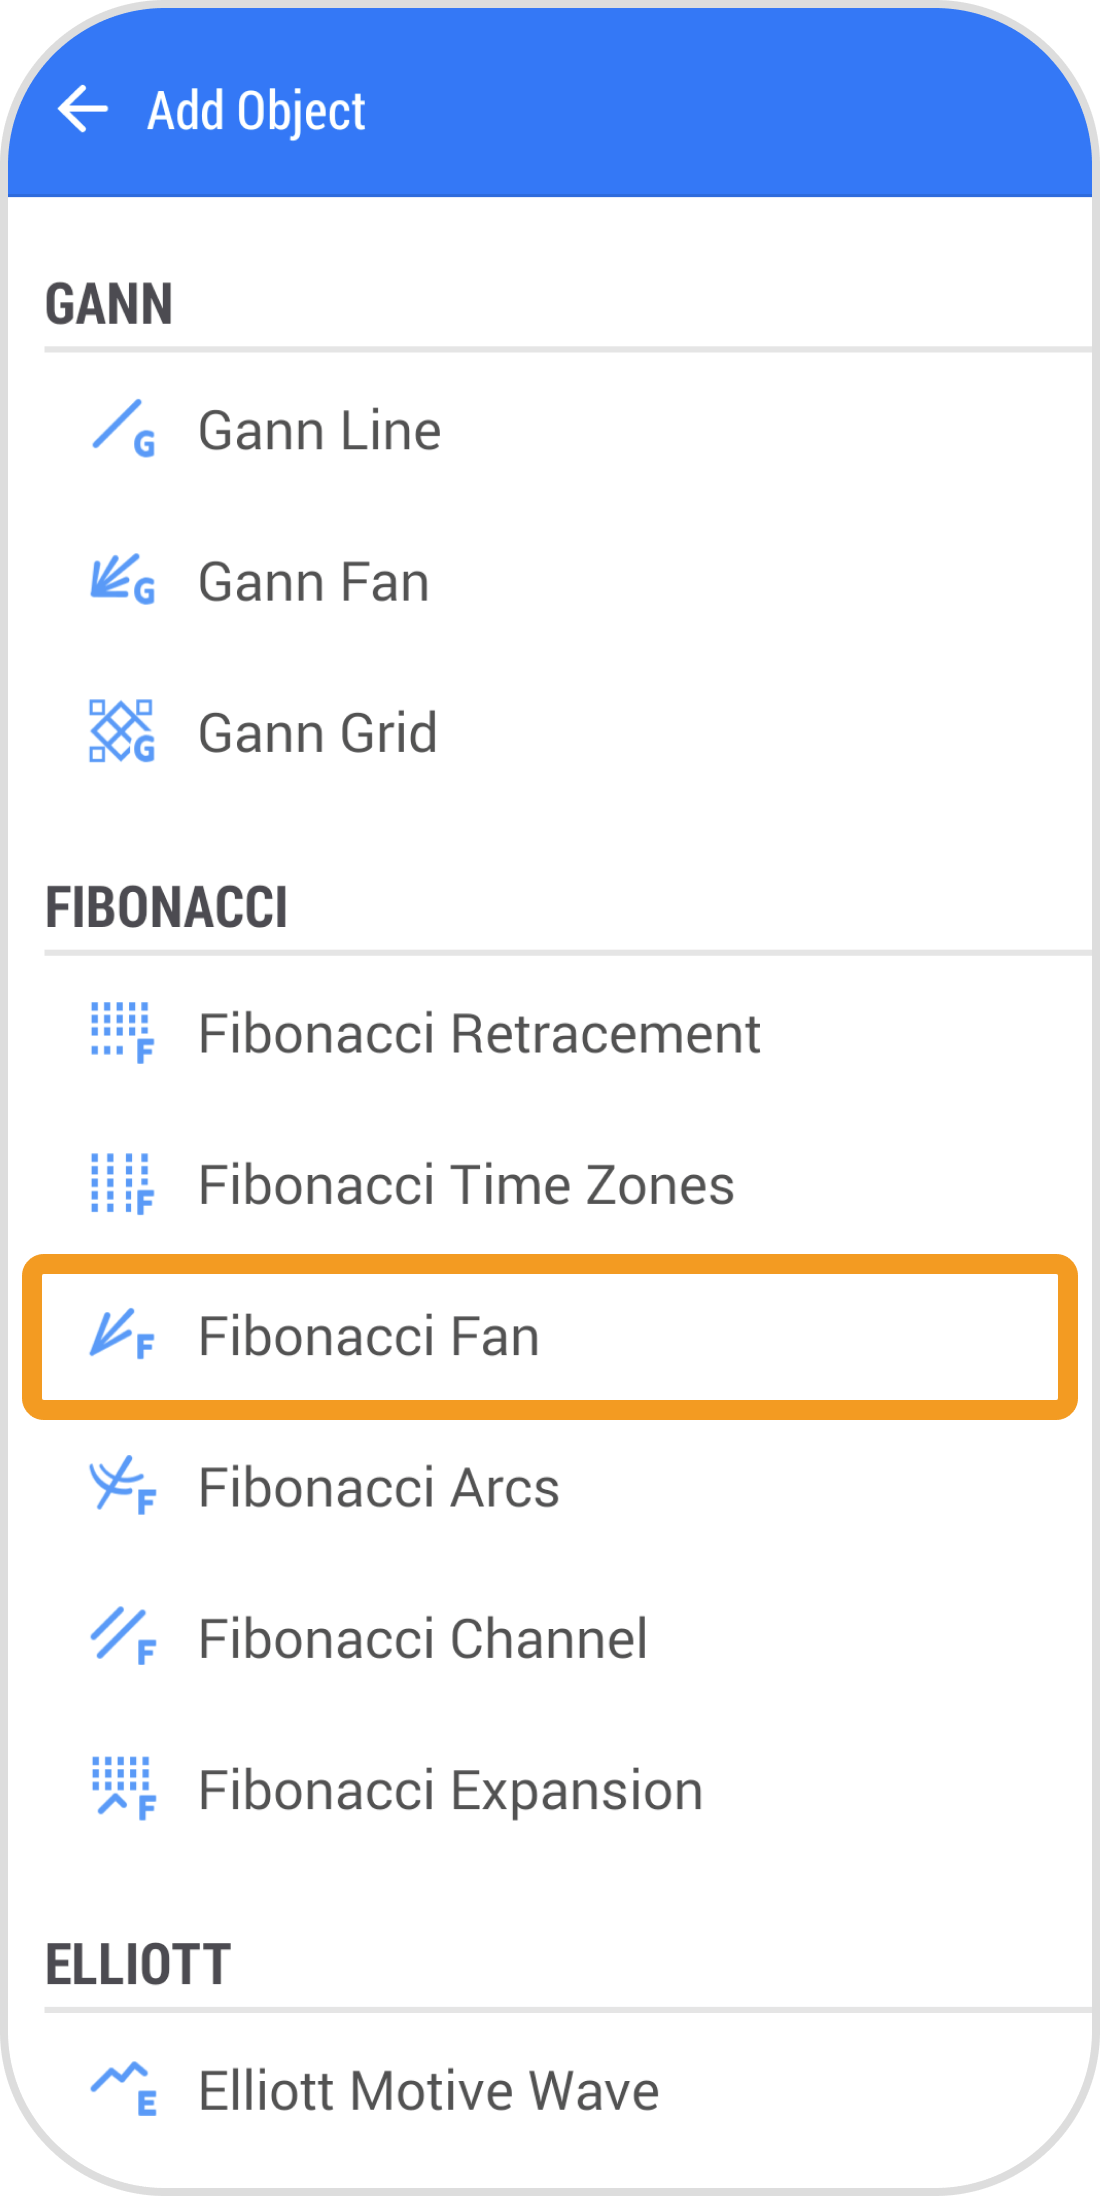This screenshot has height=2196, width=1100.
Task: Select Gann Line from the list
Action: click(x=320, y=431)
